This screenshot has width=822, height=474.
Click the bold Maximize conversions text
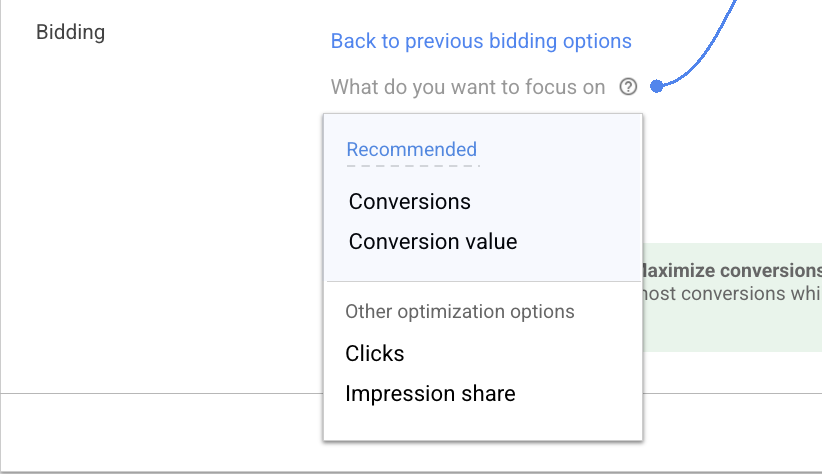732,270
